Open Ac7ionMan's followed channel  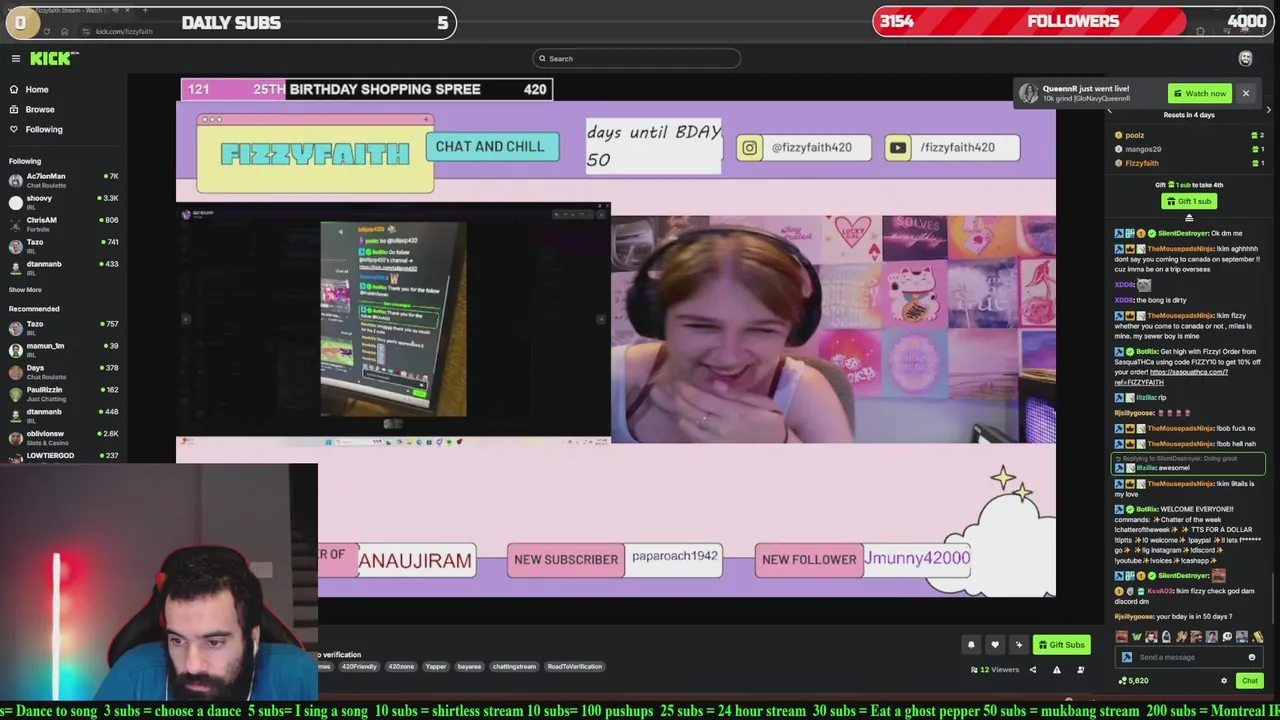(x=64, y=180)
